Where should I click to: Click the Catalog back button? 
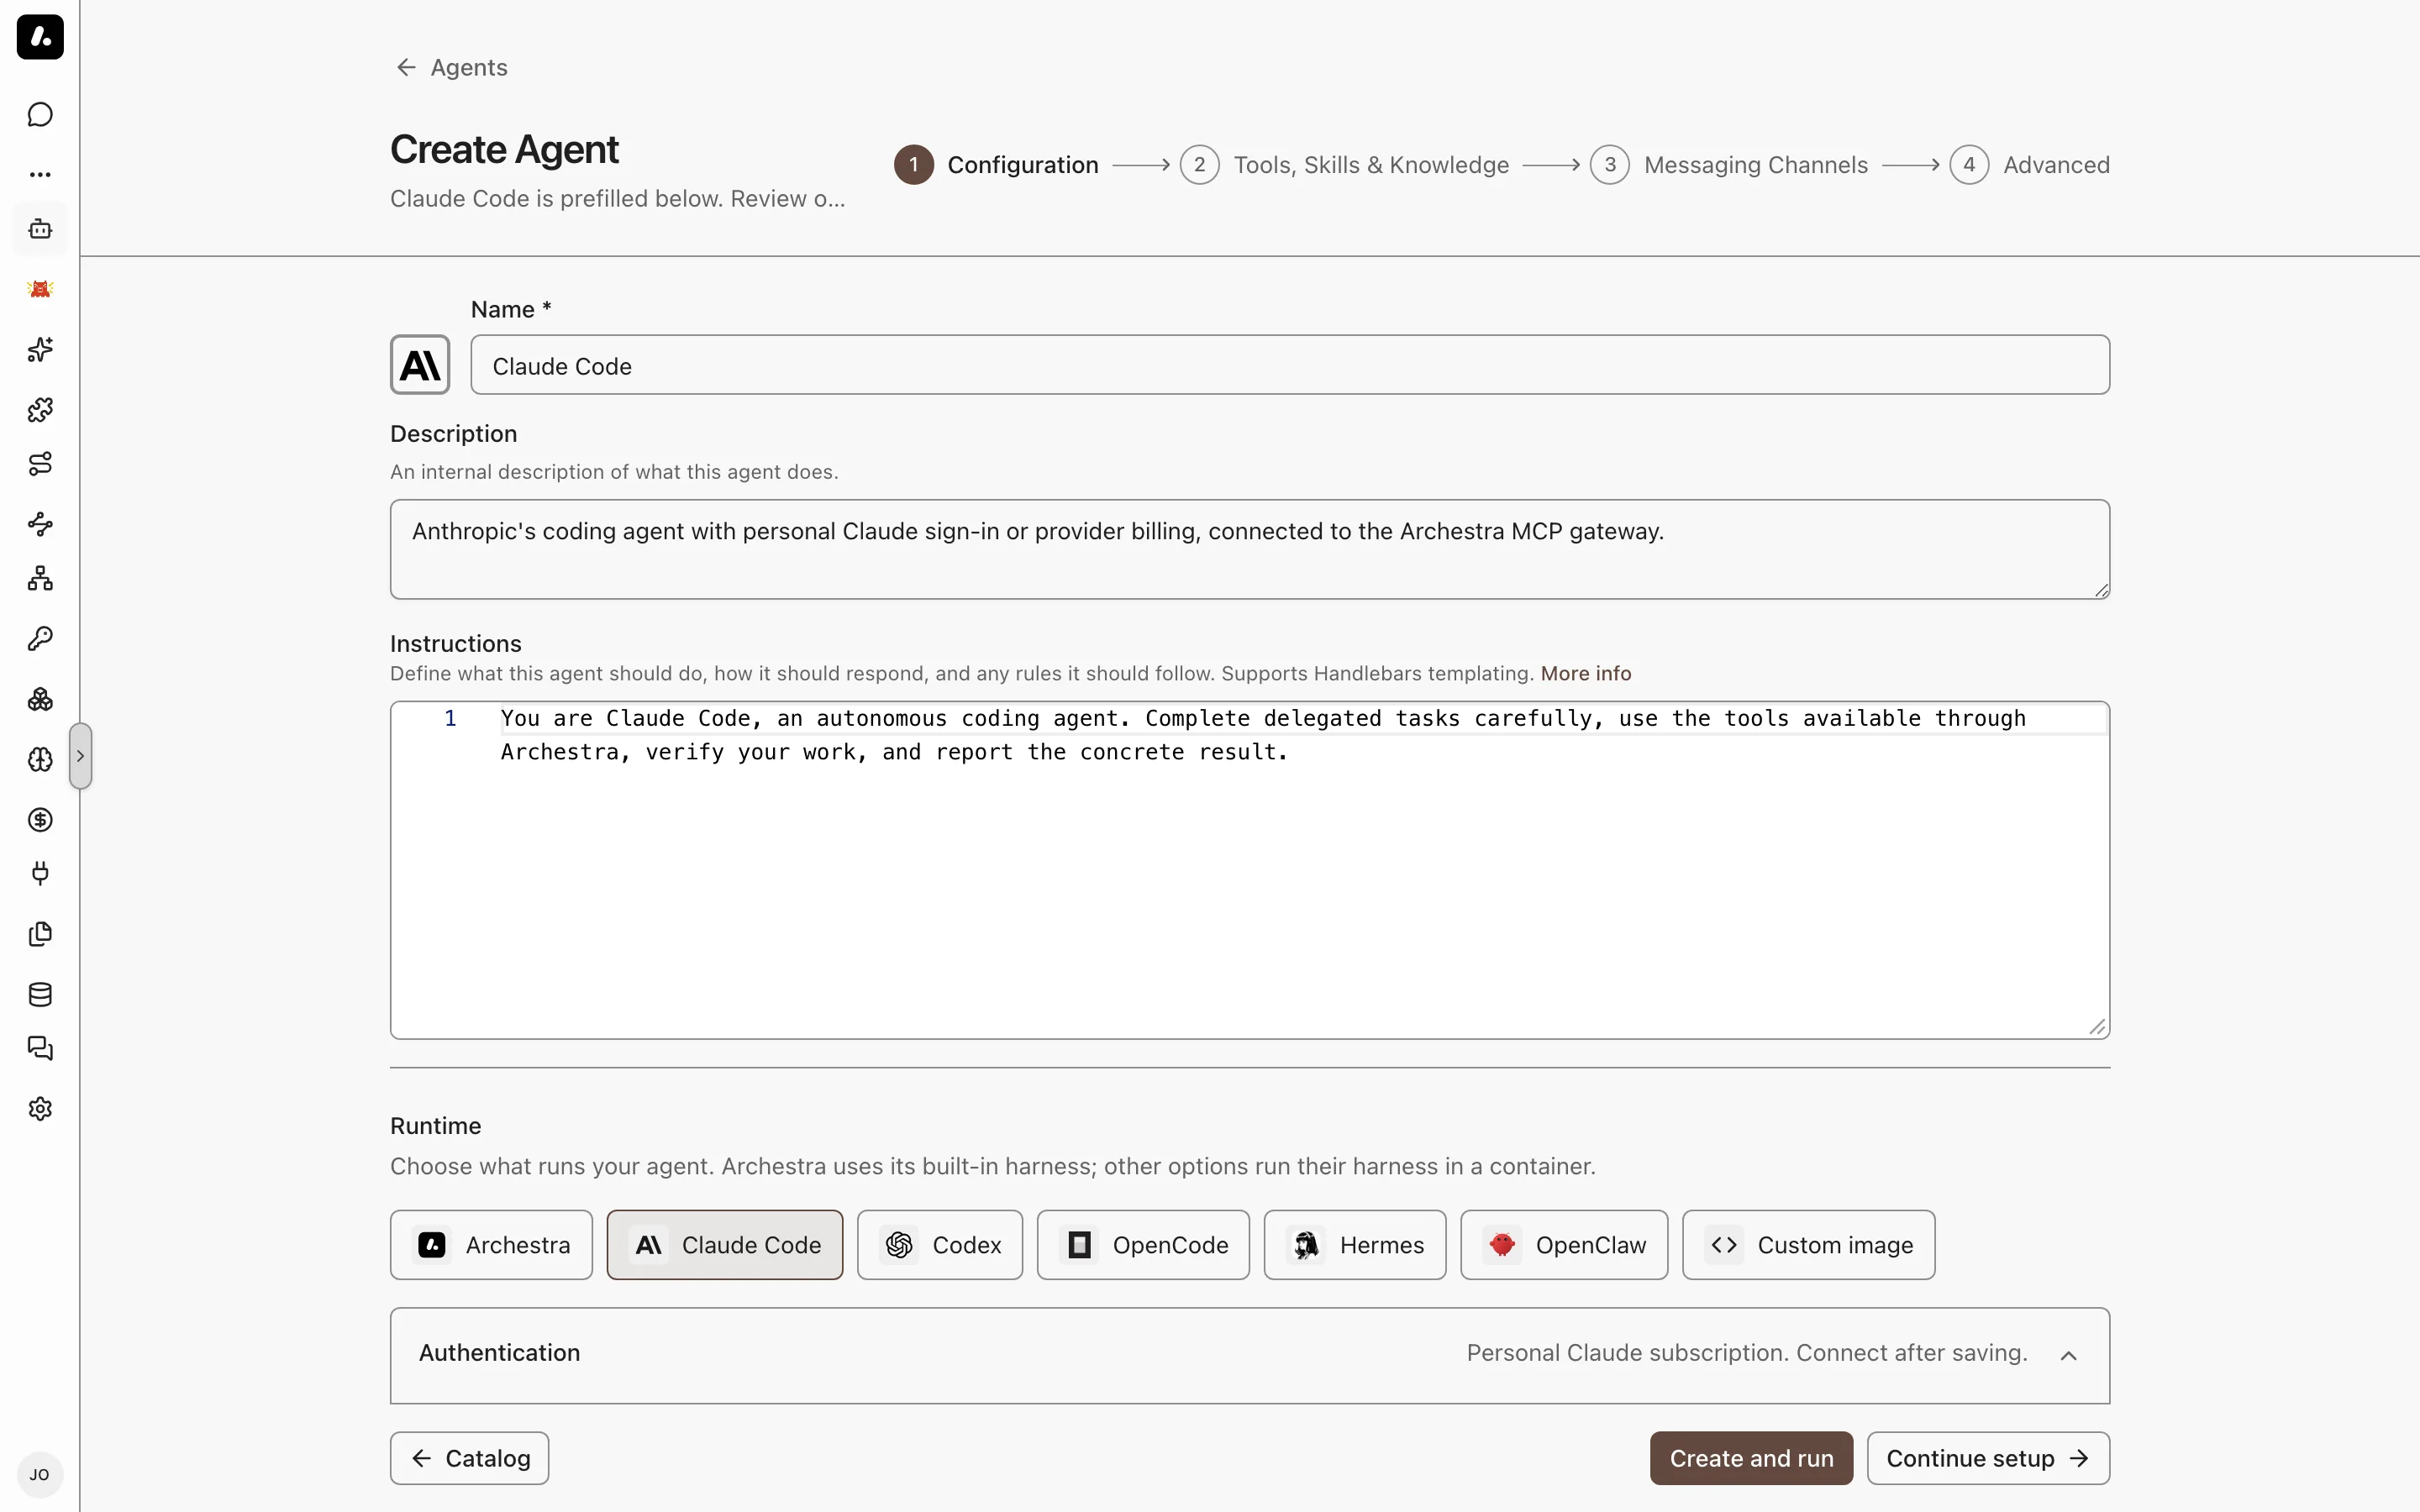click(x=469, y=1458)
